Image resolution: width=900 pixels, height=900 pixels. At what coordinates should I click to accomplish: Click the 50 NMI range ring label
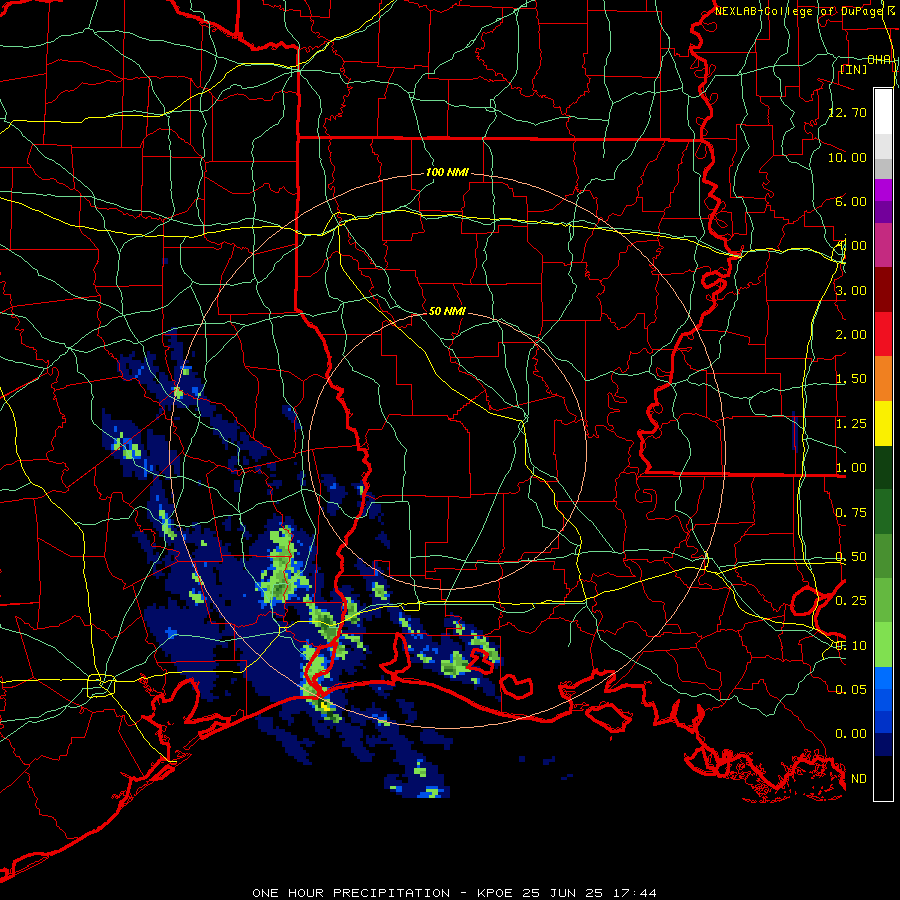[x=447, y=311]
